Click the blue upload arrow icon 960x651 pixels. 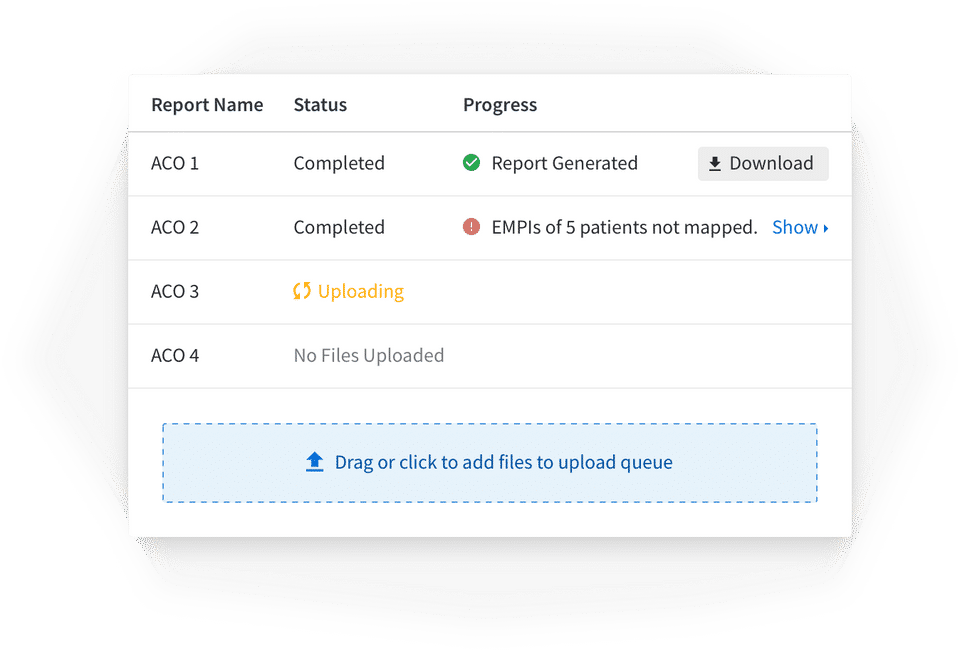tap(315, 462)
